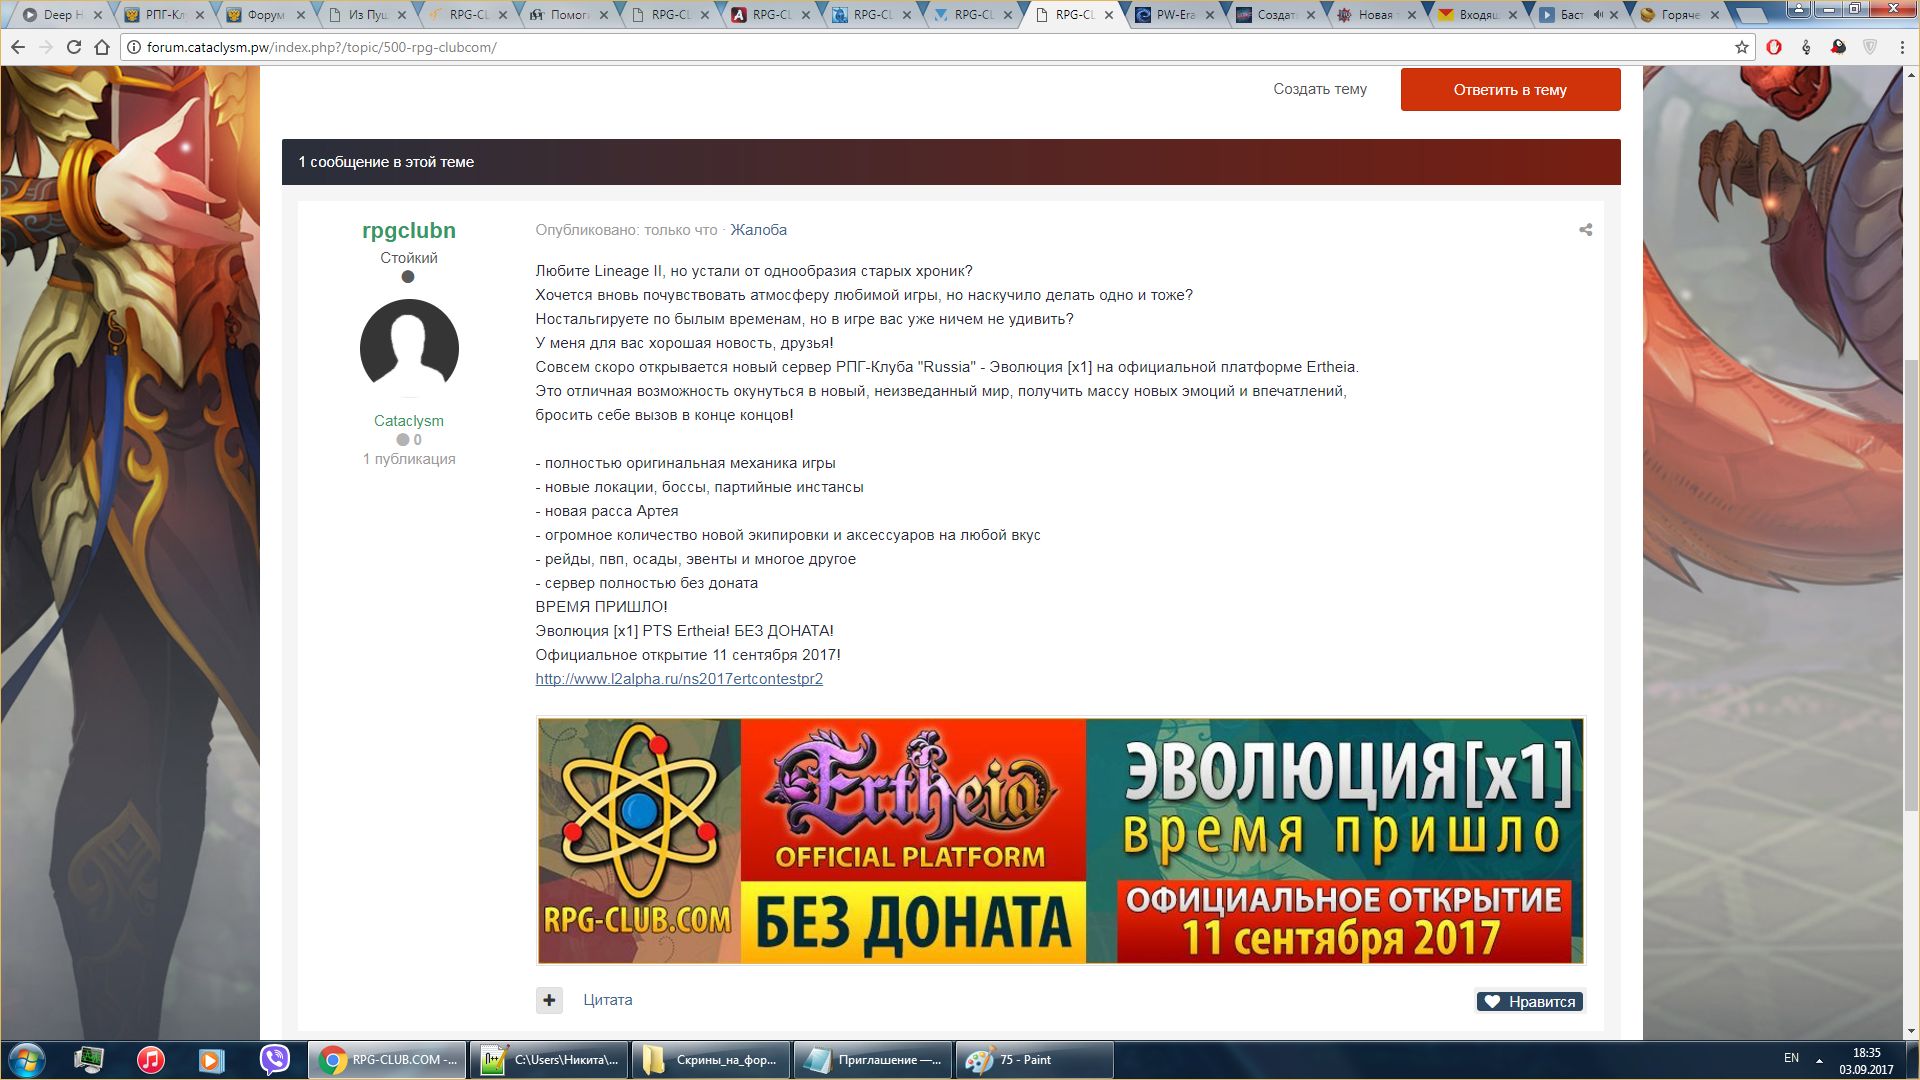The width and height of the screenshot is (1920, 1080).
Task: Share the post via the share icon
Action: [x=1585, y=230]
